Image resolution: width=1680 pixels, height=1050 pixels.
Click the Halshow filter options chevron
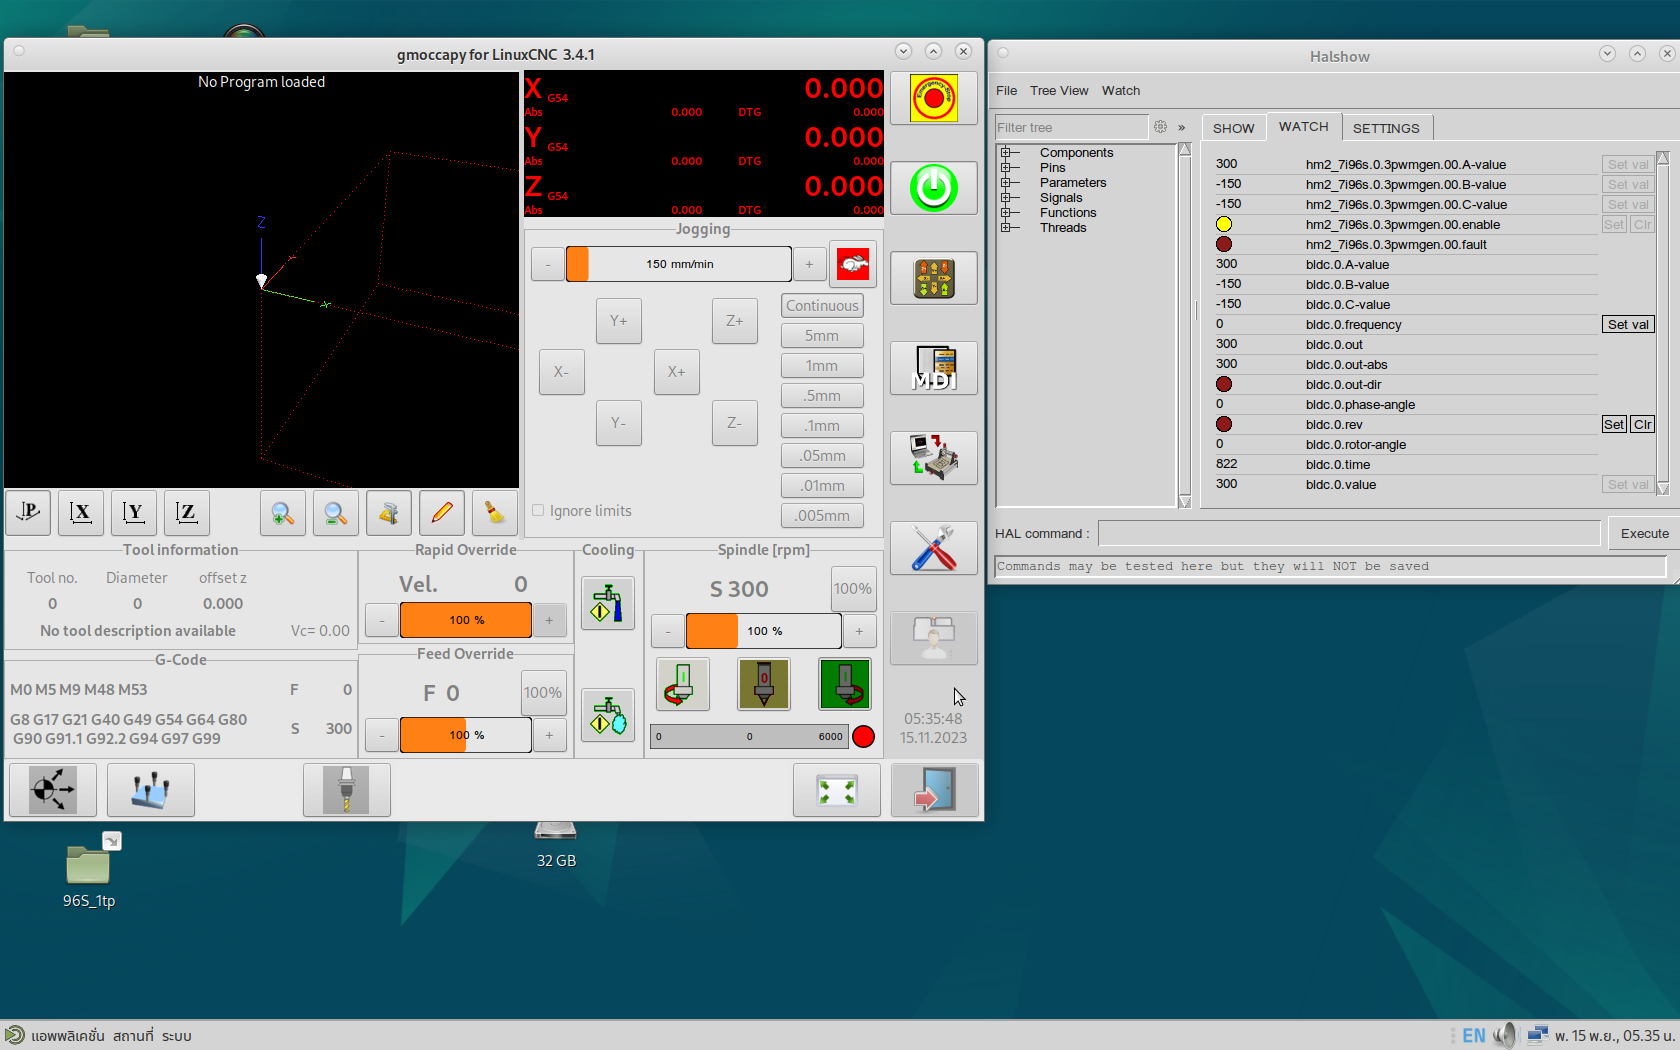tap(1182, 128)
